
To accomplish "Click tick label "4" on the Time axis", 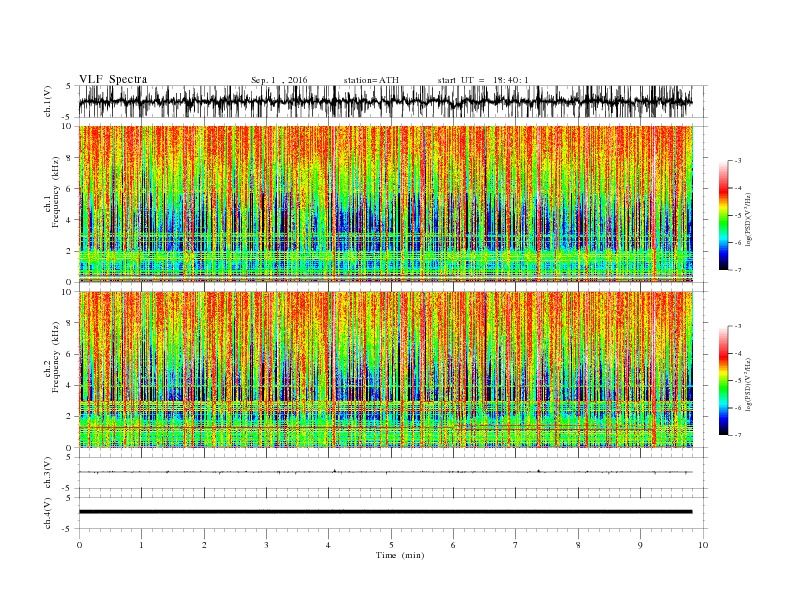I will [x=329, y=545].
